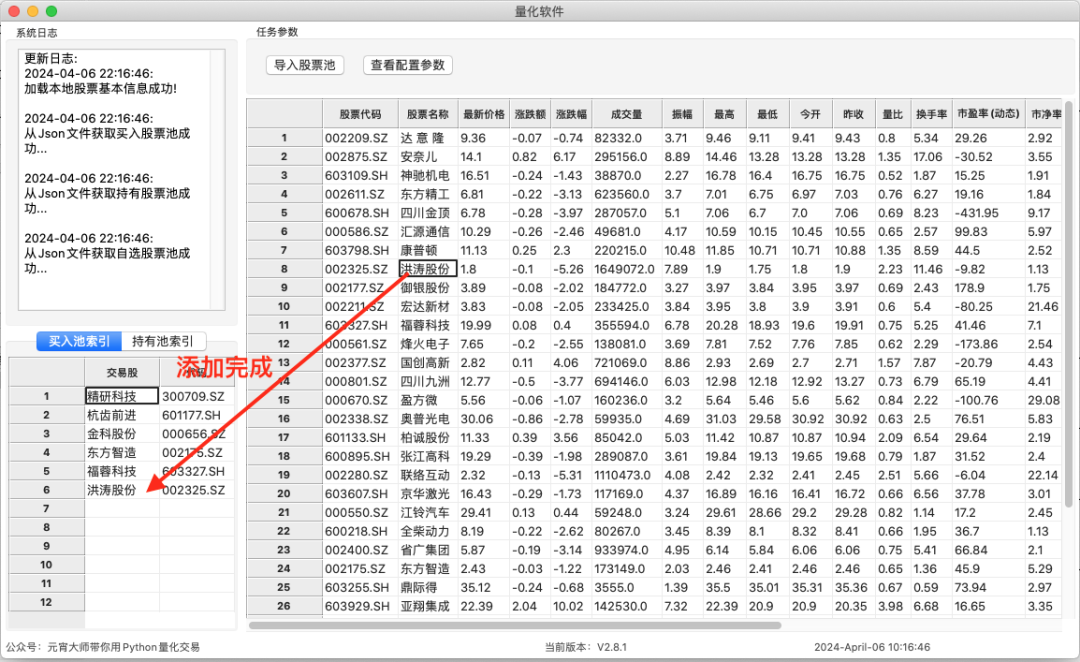Sort by the 成交量 column header
Viewport: 1080px width, 662px height.
(625, 113)
